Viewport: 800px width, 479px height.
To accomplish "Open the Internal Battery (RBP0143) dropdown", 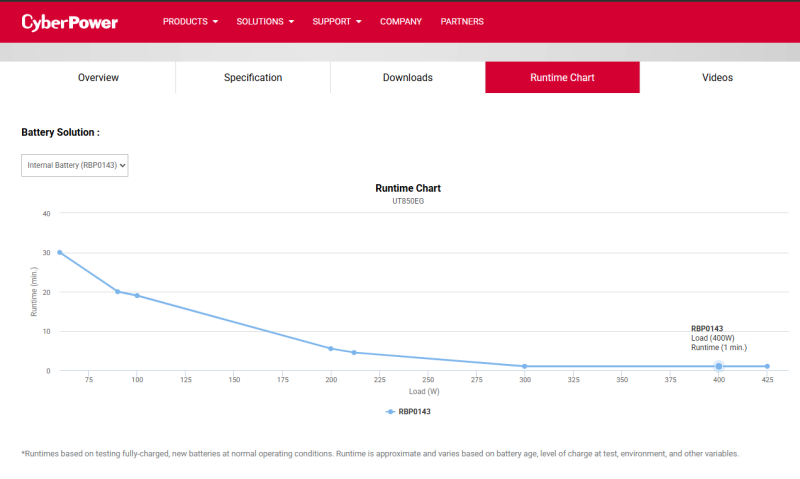I will pos(74,165).
